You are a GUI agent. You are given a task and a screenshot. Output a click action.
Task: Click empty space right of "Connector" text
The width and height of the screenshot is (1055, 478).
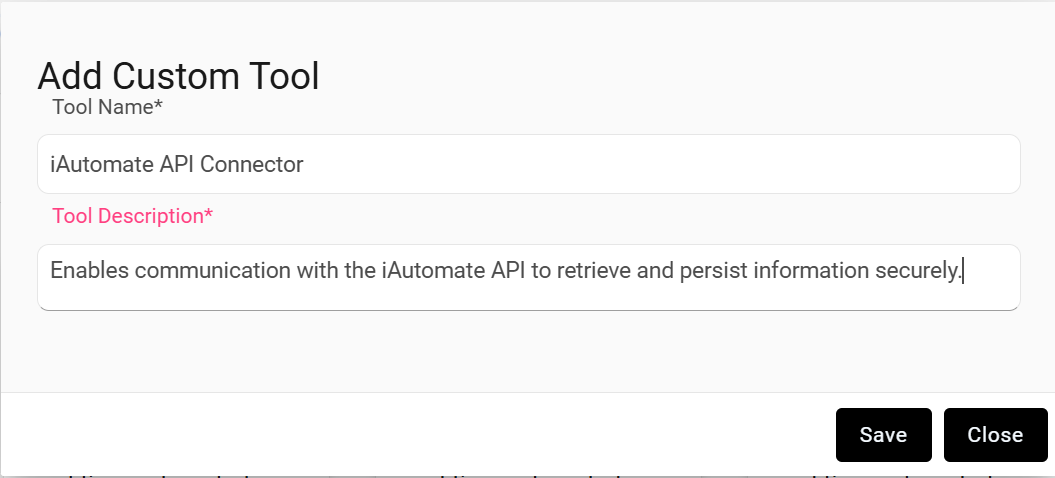click(650, 164)
